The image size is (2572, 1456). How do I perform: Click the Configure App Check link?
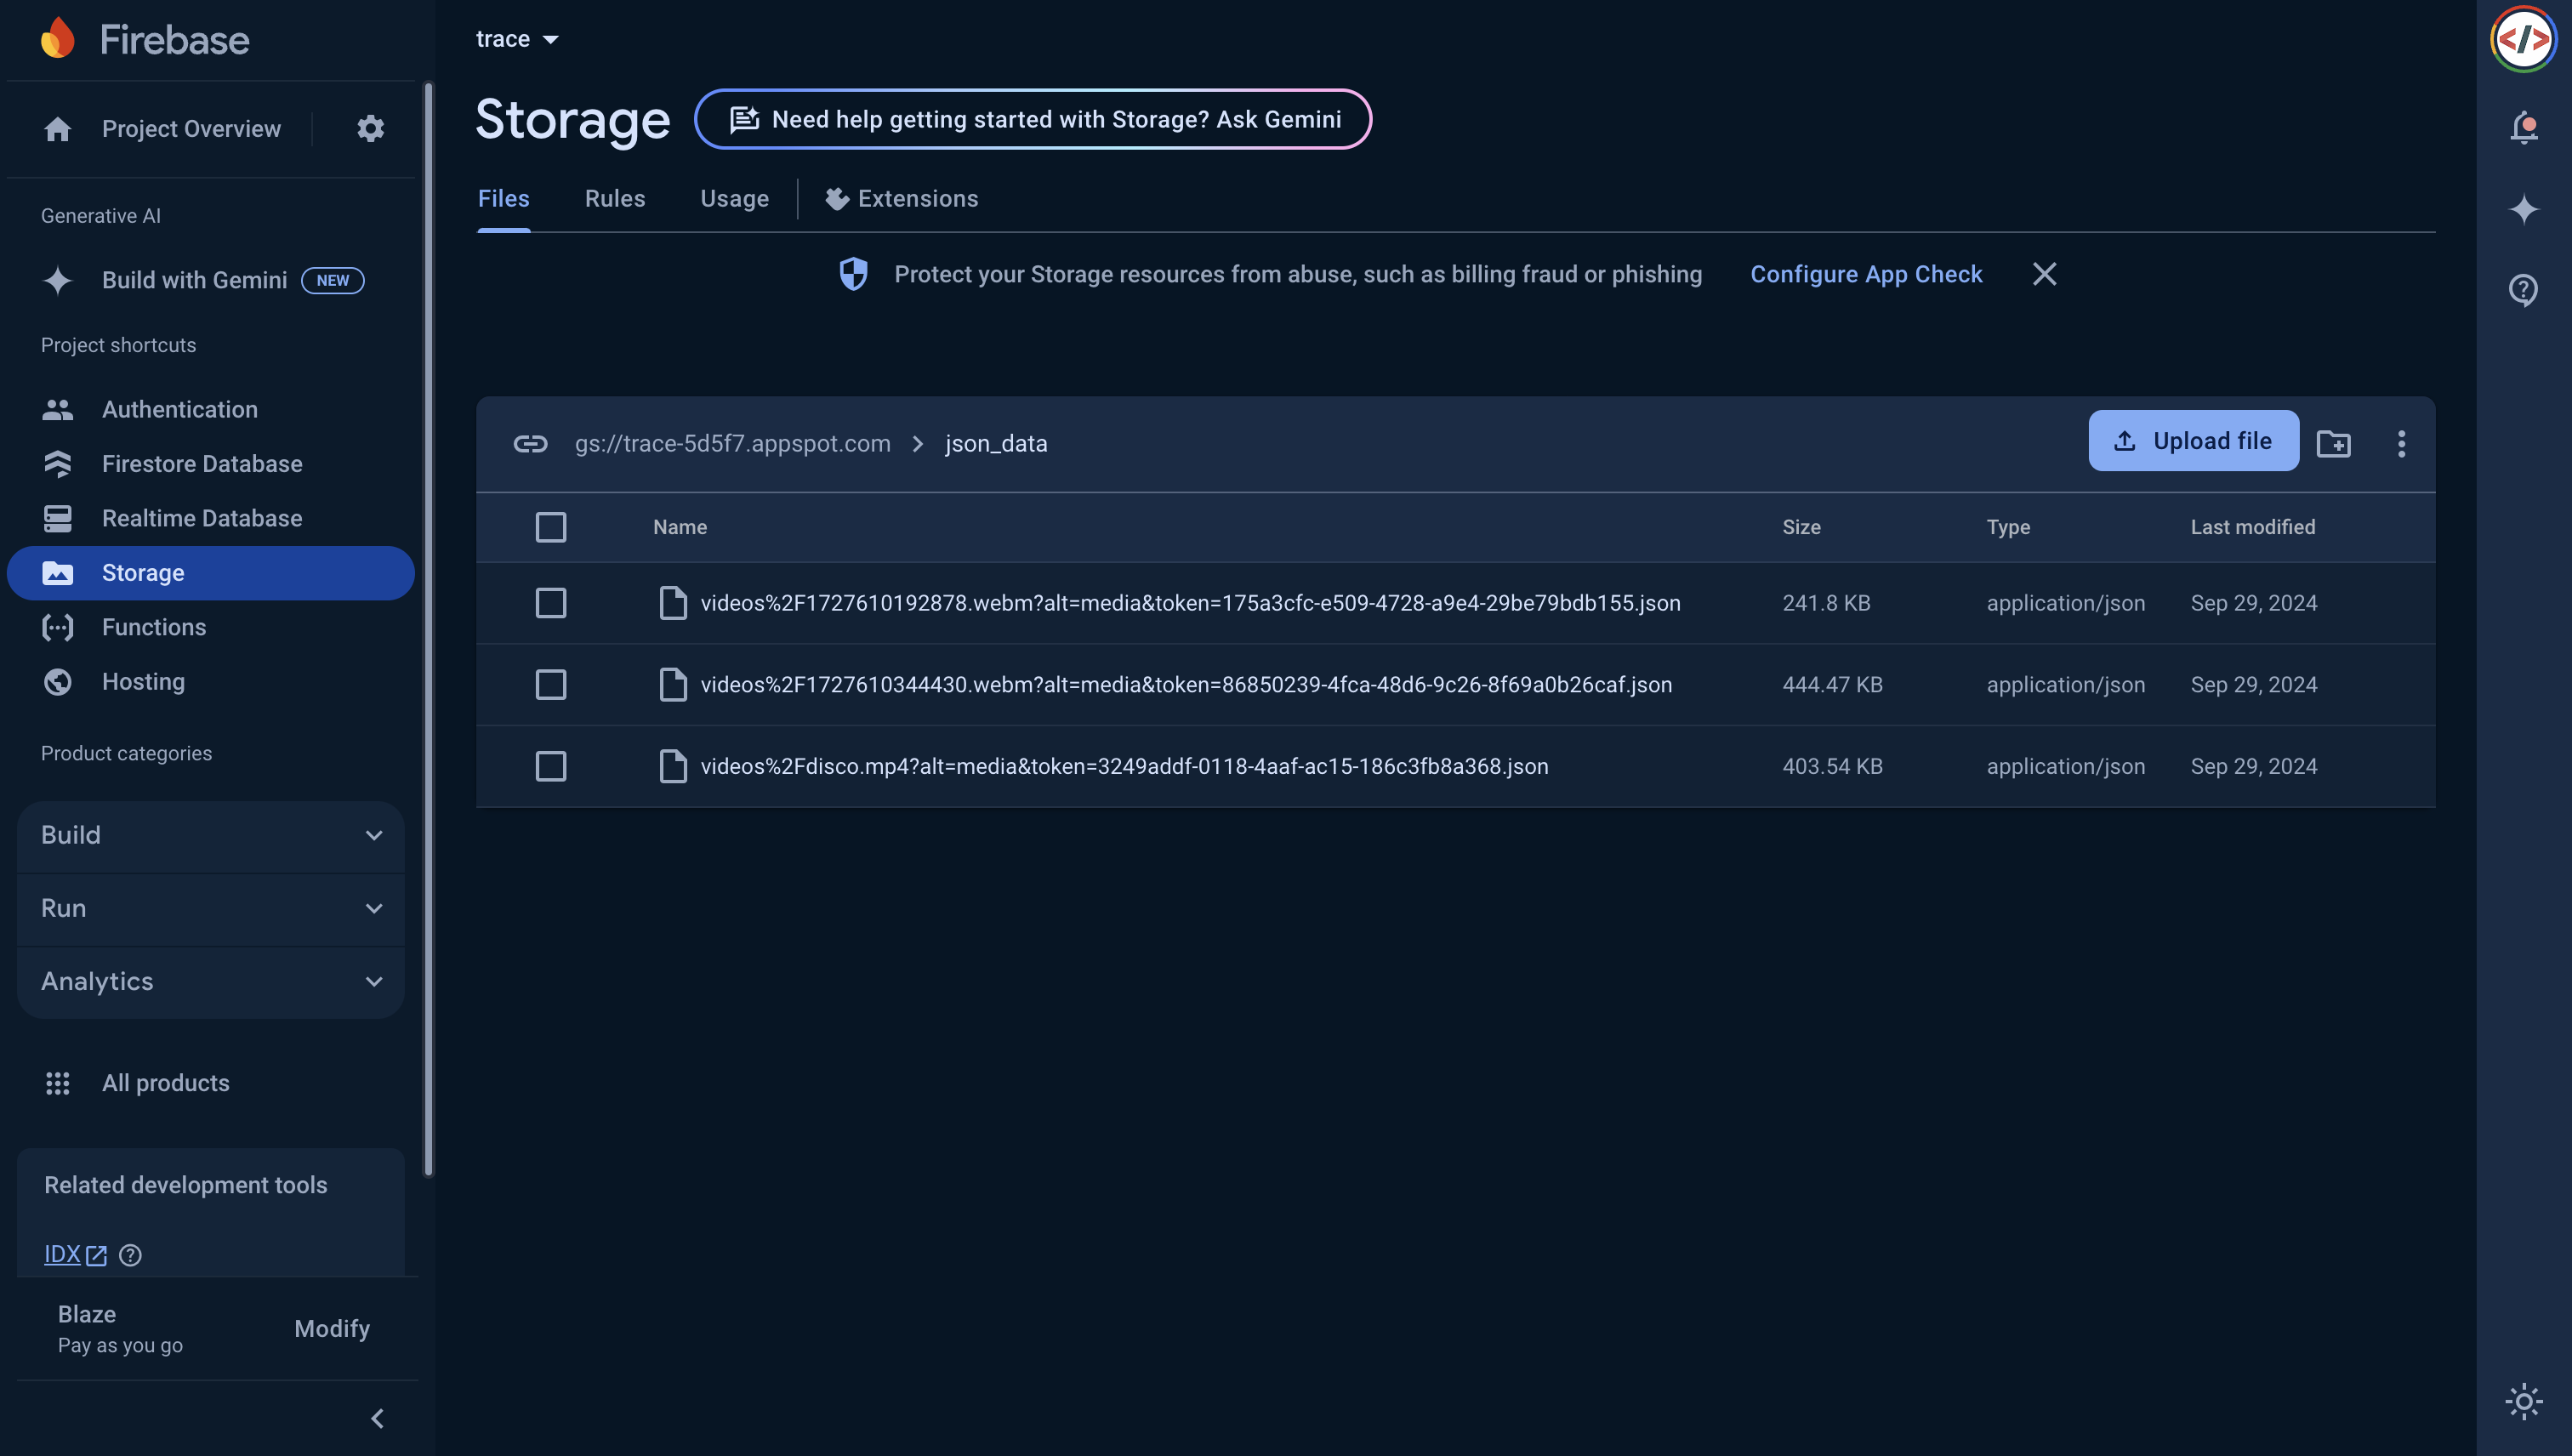[x=1865, y=274]
